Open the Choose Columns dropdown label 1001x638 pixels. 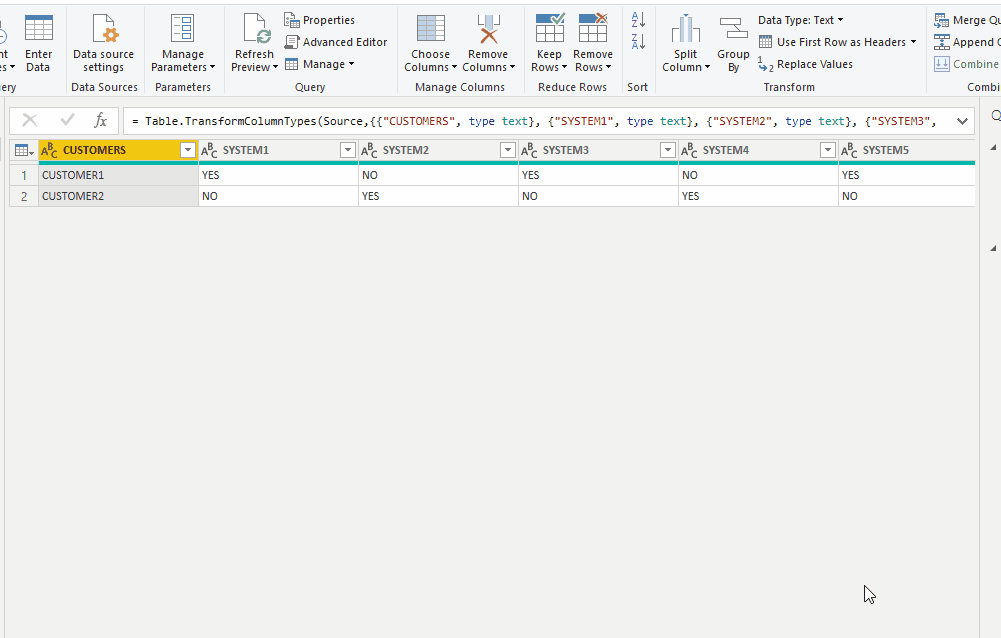click(x=430, y=61)
